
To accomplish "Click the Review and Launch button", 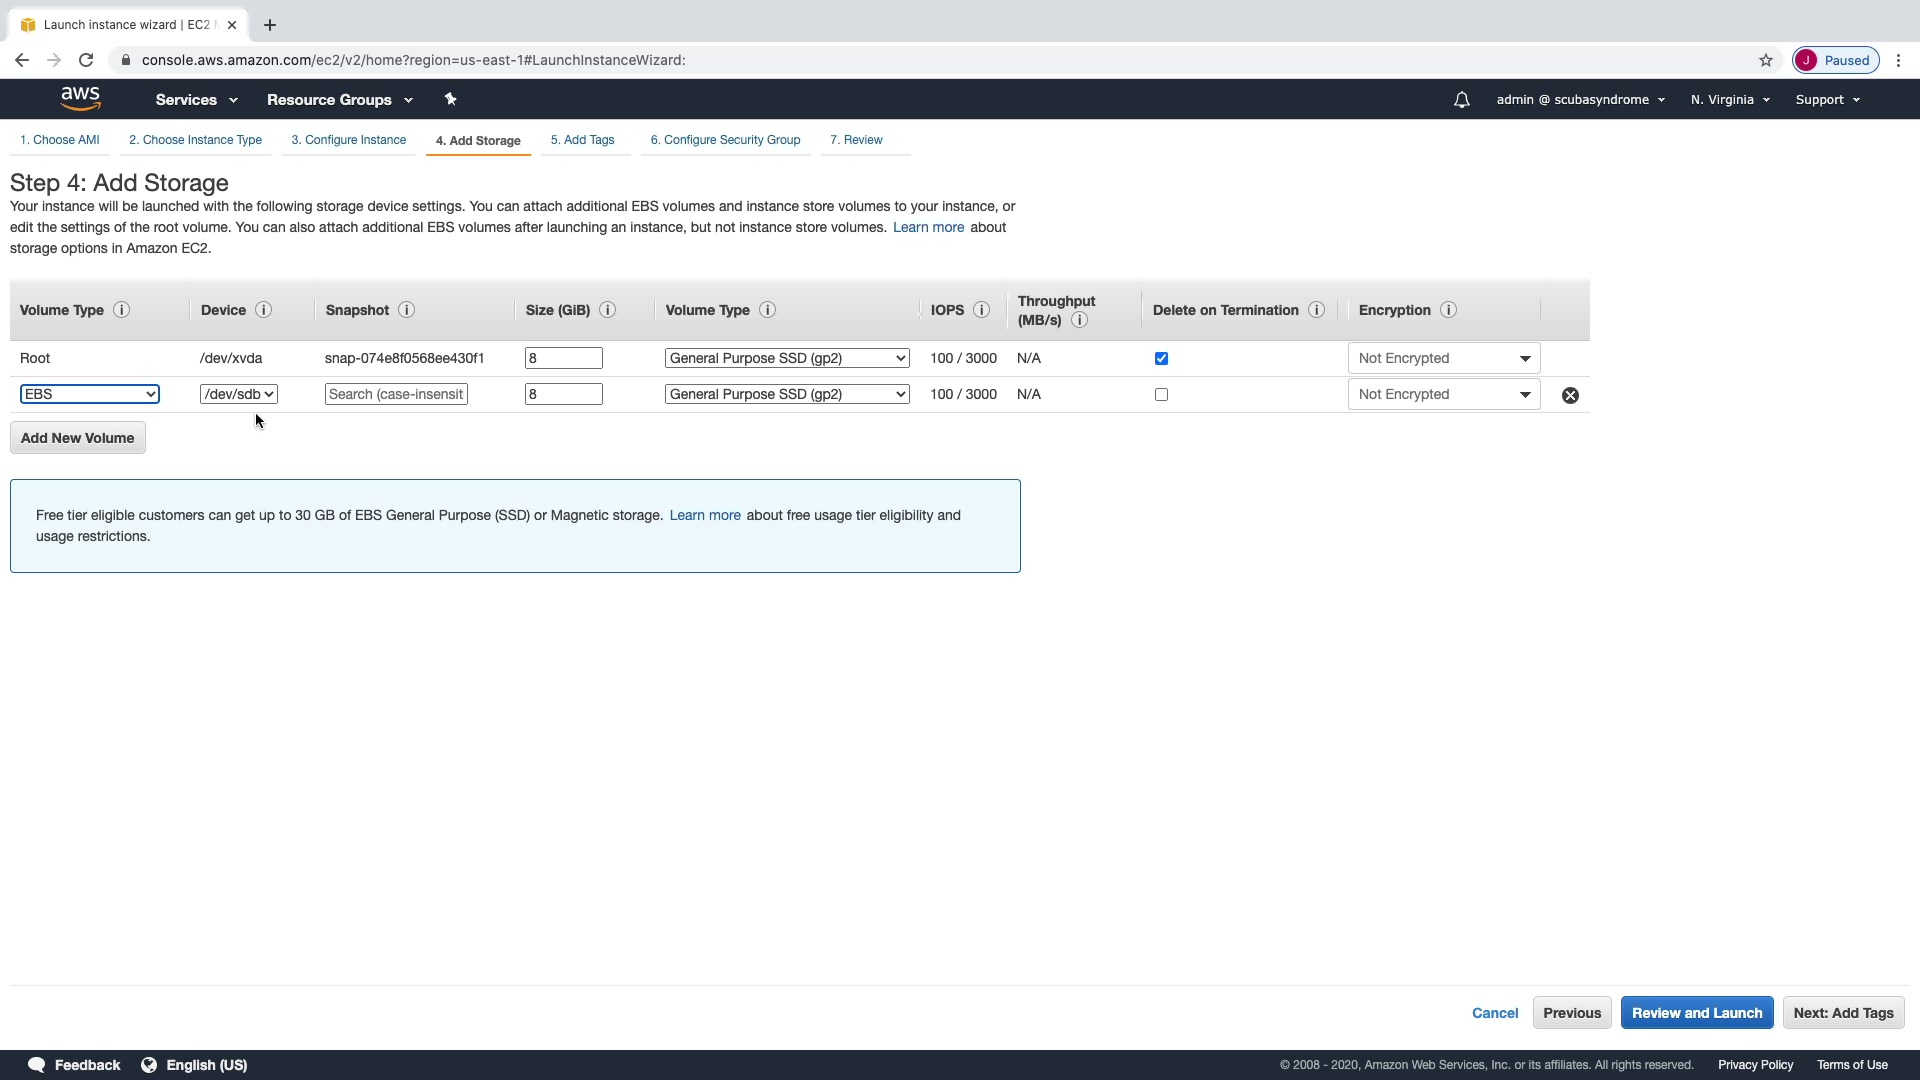I will point(1696,1013).
